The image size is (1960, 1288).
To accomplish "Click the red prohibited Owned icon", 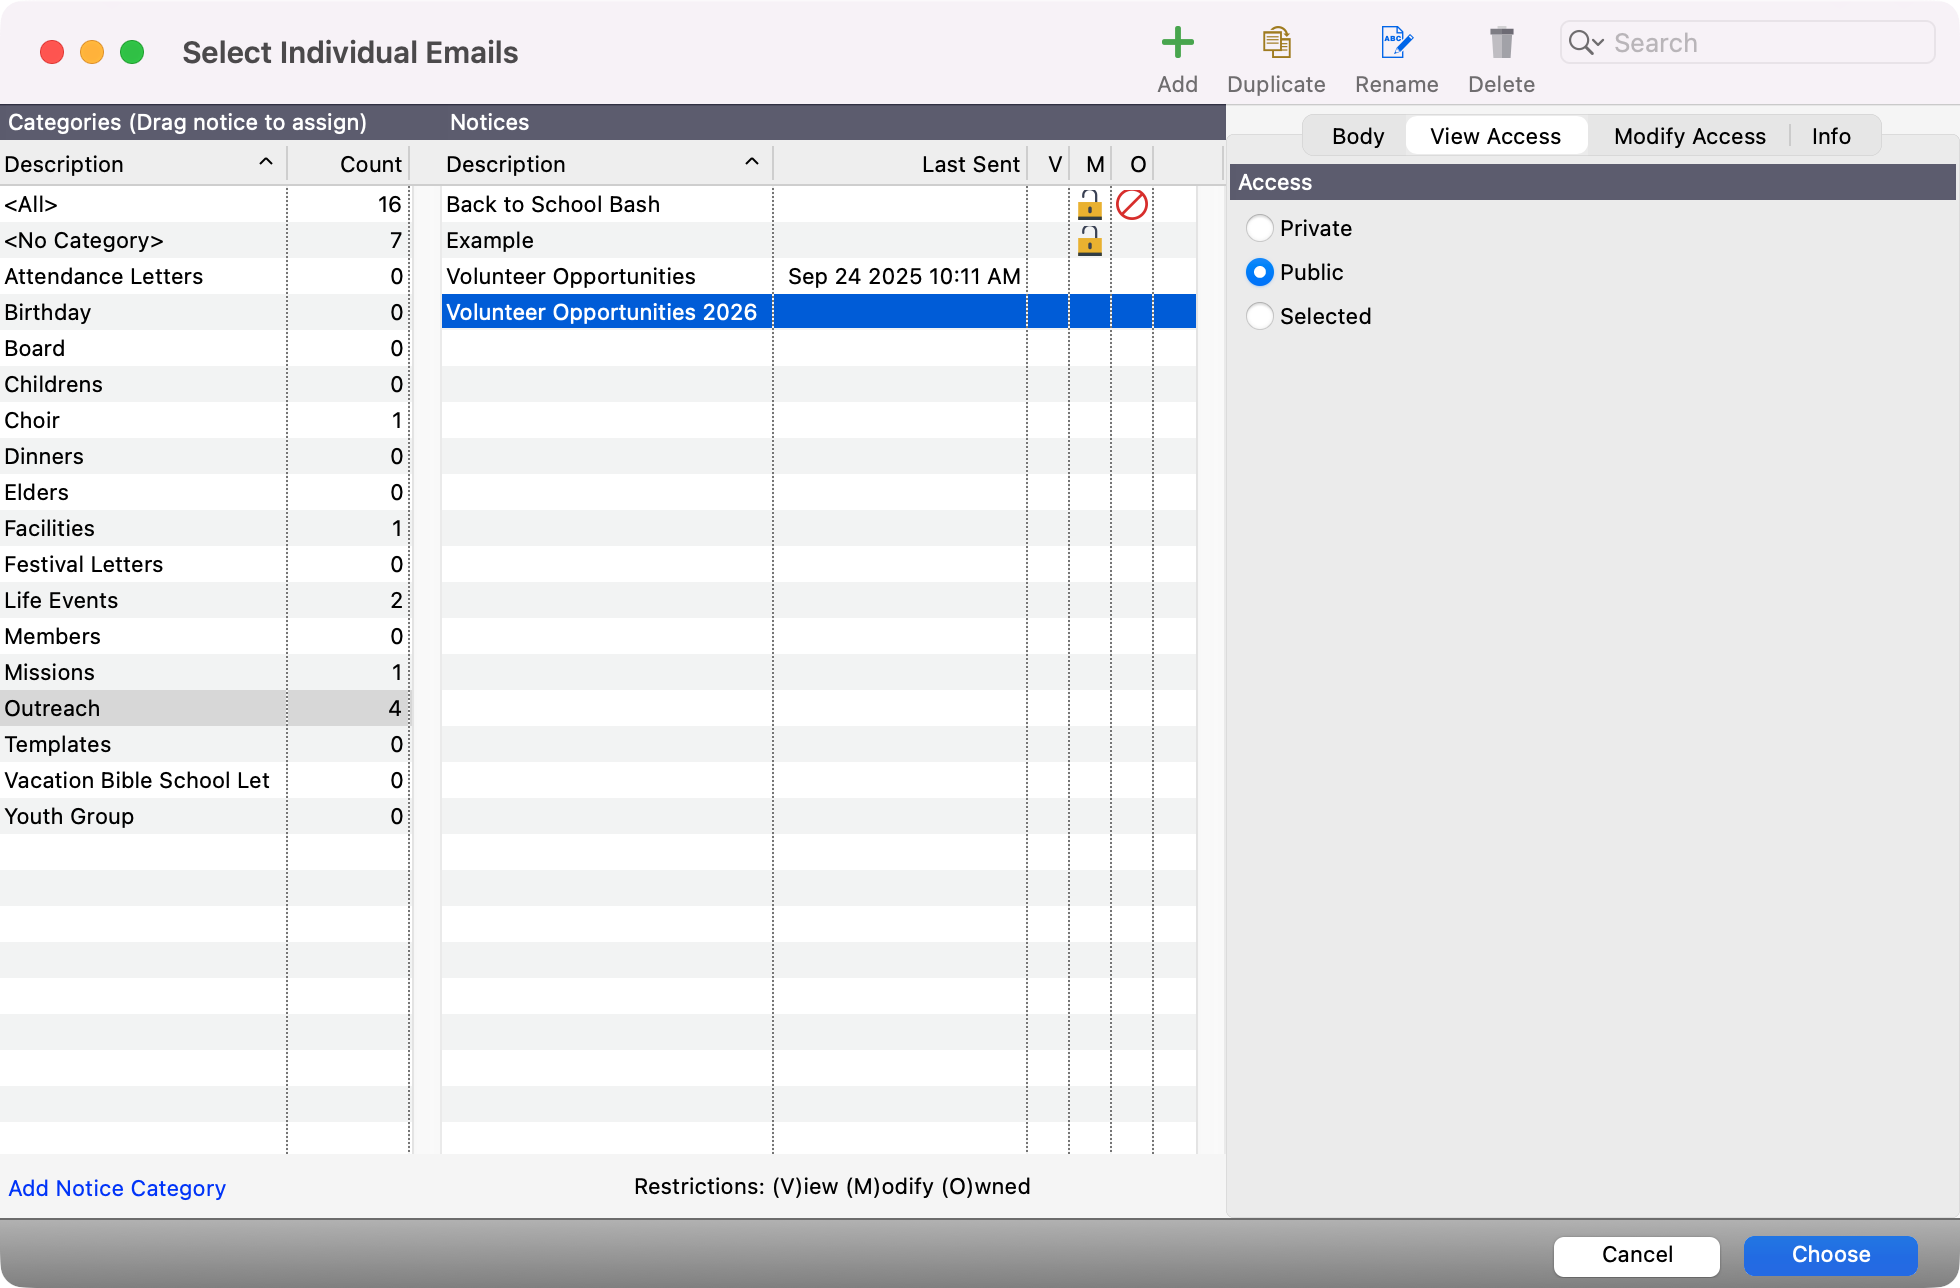I will pyautogui.click(x=1131, y=205).
